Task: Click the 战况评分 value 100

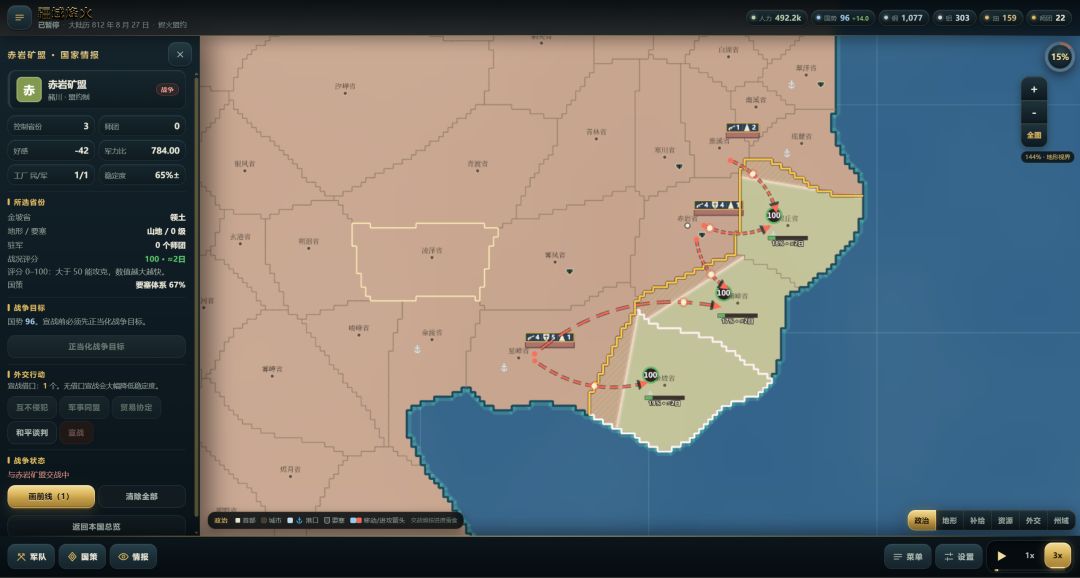Action: coord(165,259)
